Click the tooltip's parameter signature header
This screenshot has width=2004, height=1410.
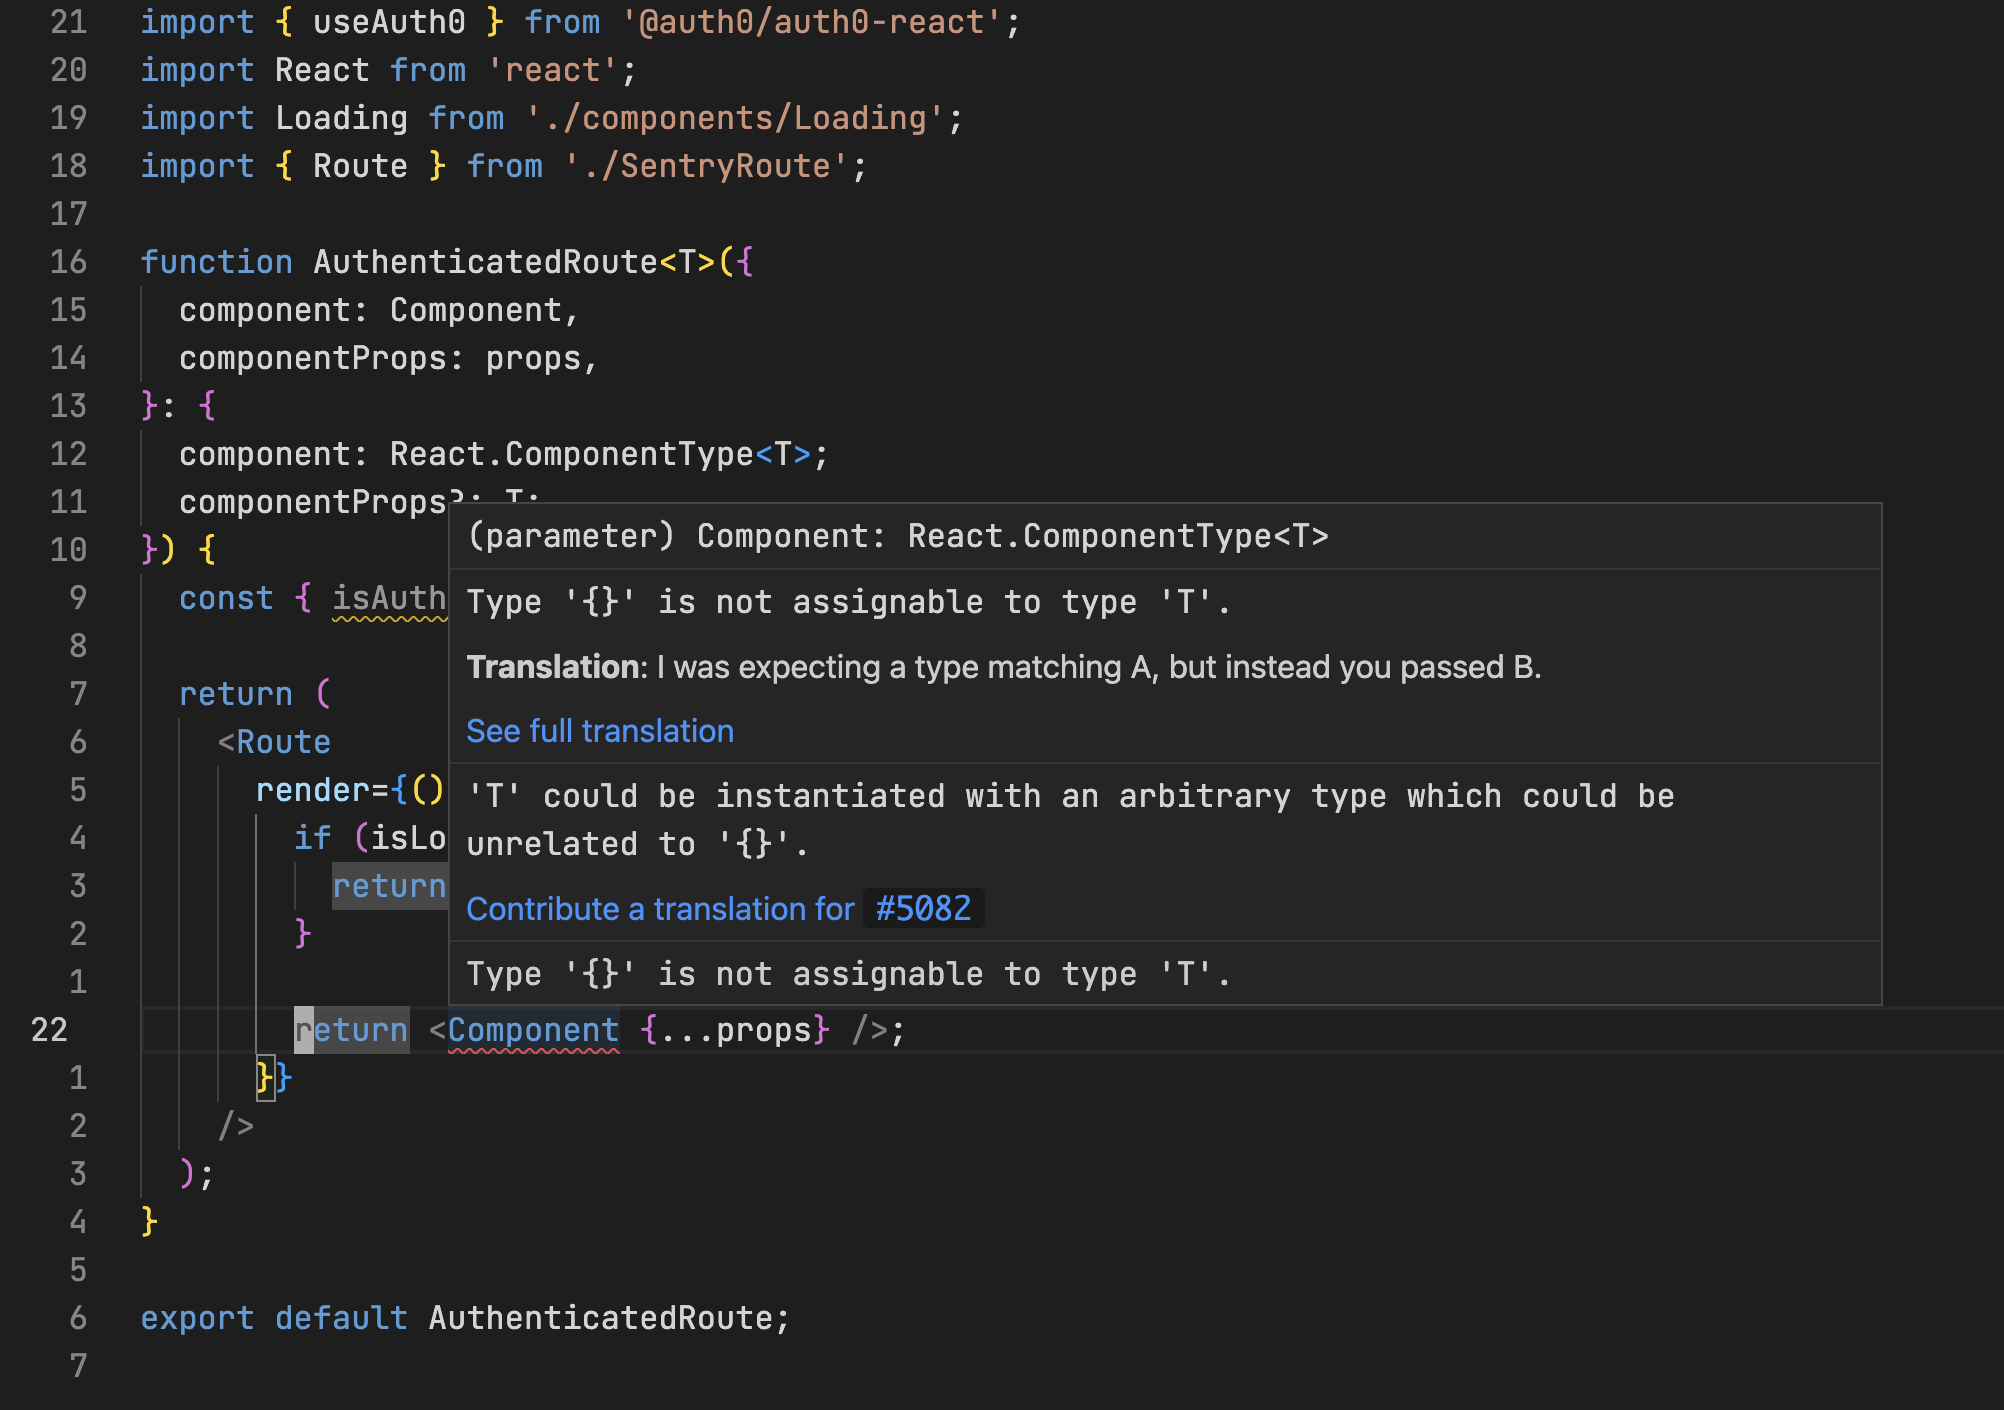coord(897,536)
